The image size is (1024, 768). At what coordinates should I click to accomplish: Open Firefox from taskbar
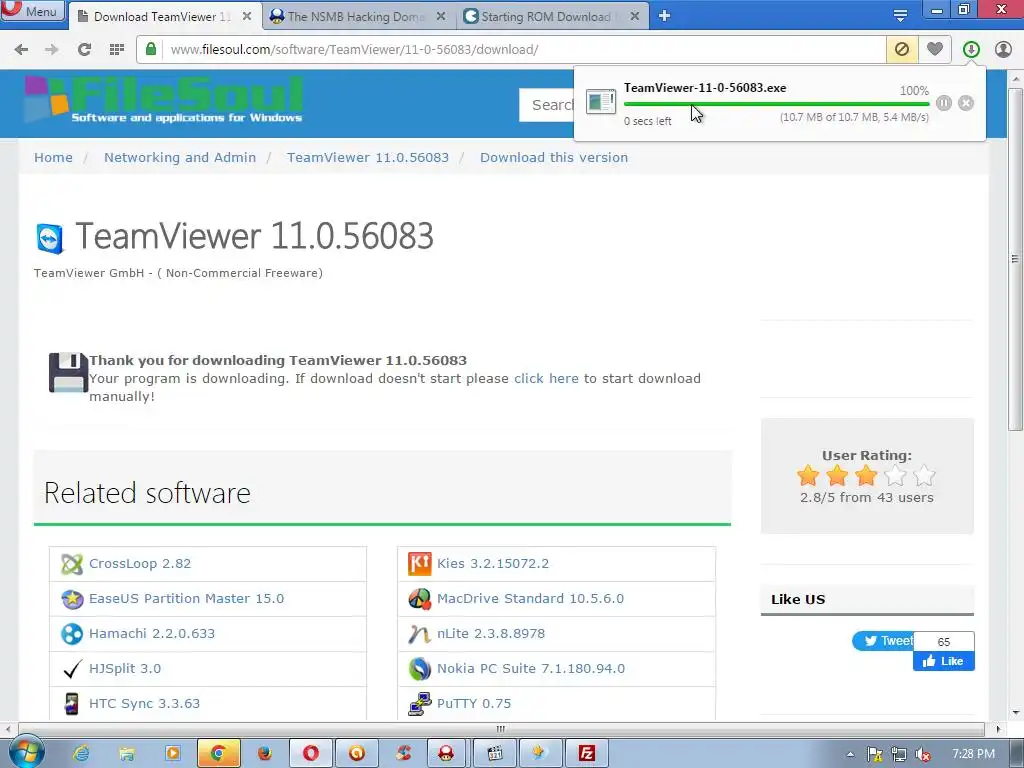pyautogui.click(x=264, y=754)
